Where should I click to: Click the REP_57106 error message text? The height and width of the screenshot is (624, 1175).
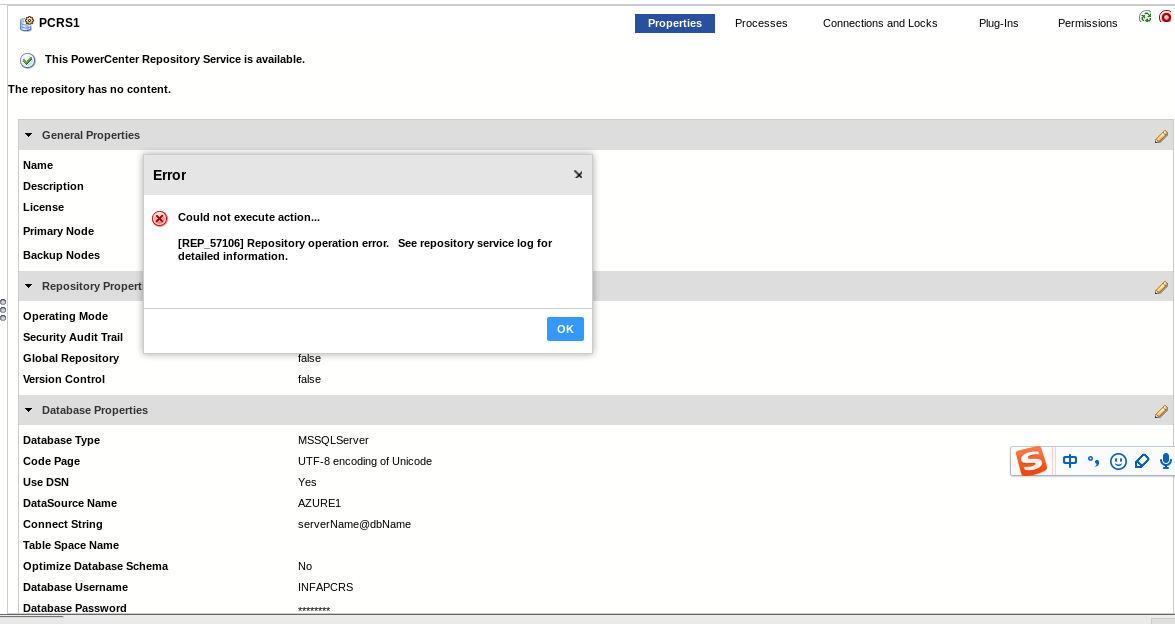(x=365, y=249)
